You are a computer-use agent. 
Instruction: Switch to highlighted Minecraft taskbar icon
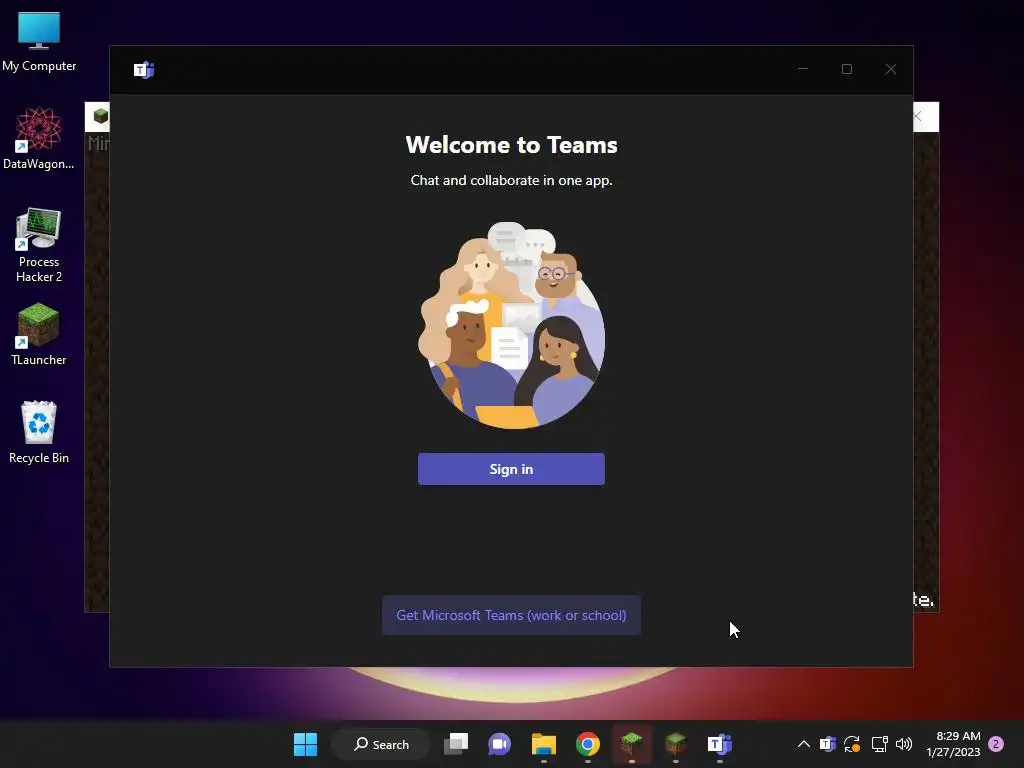coord(632,744)
